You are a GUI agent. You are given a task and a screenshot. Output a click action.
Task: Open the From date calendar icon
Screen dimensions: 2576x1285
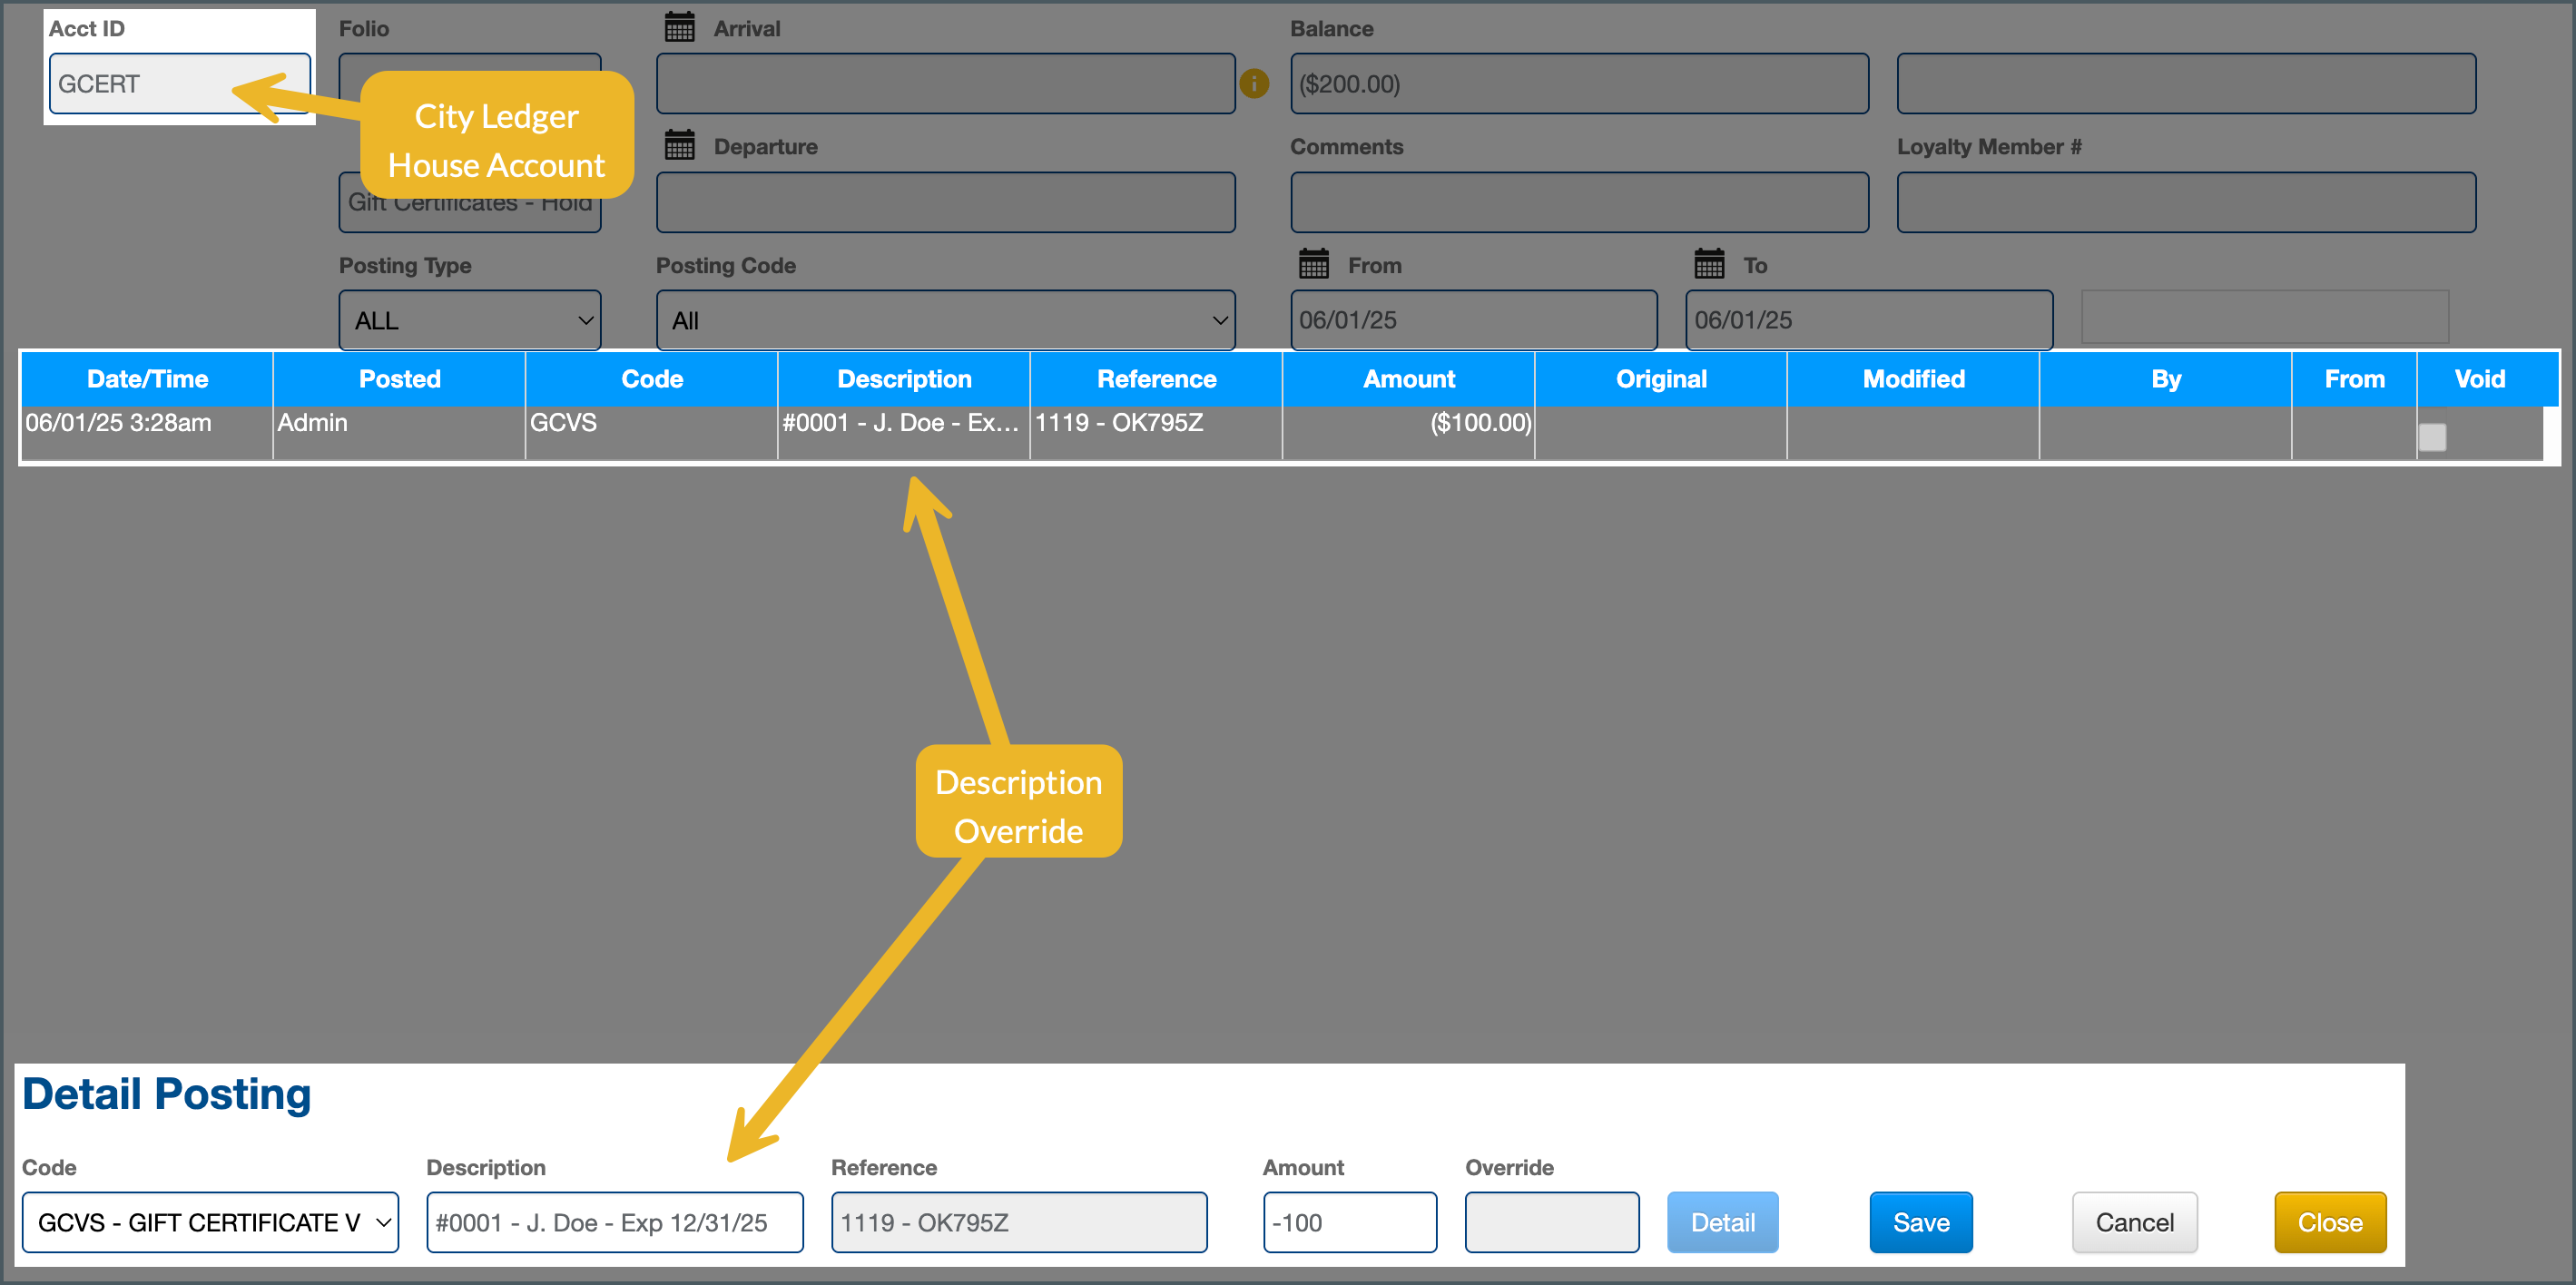pyautogui.click(x=1313, y=264)
